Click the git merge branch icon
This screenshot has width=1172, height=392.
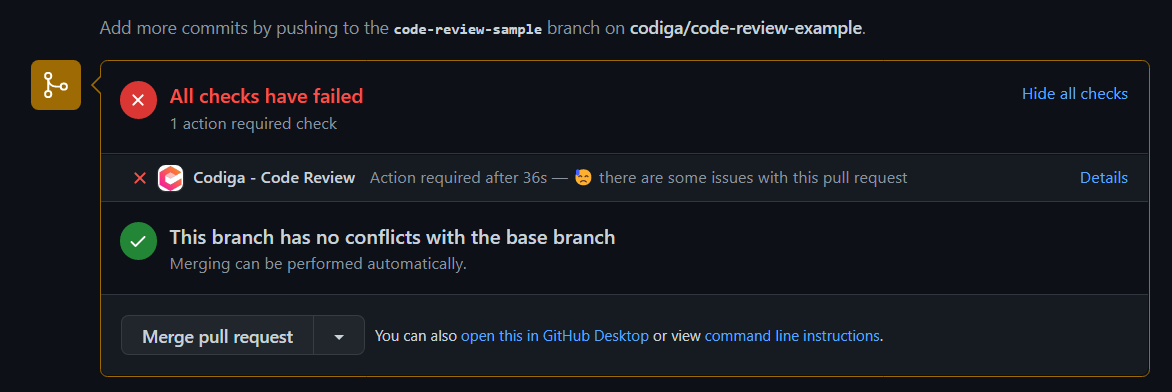pos(56,85)
